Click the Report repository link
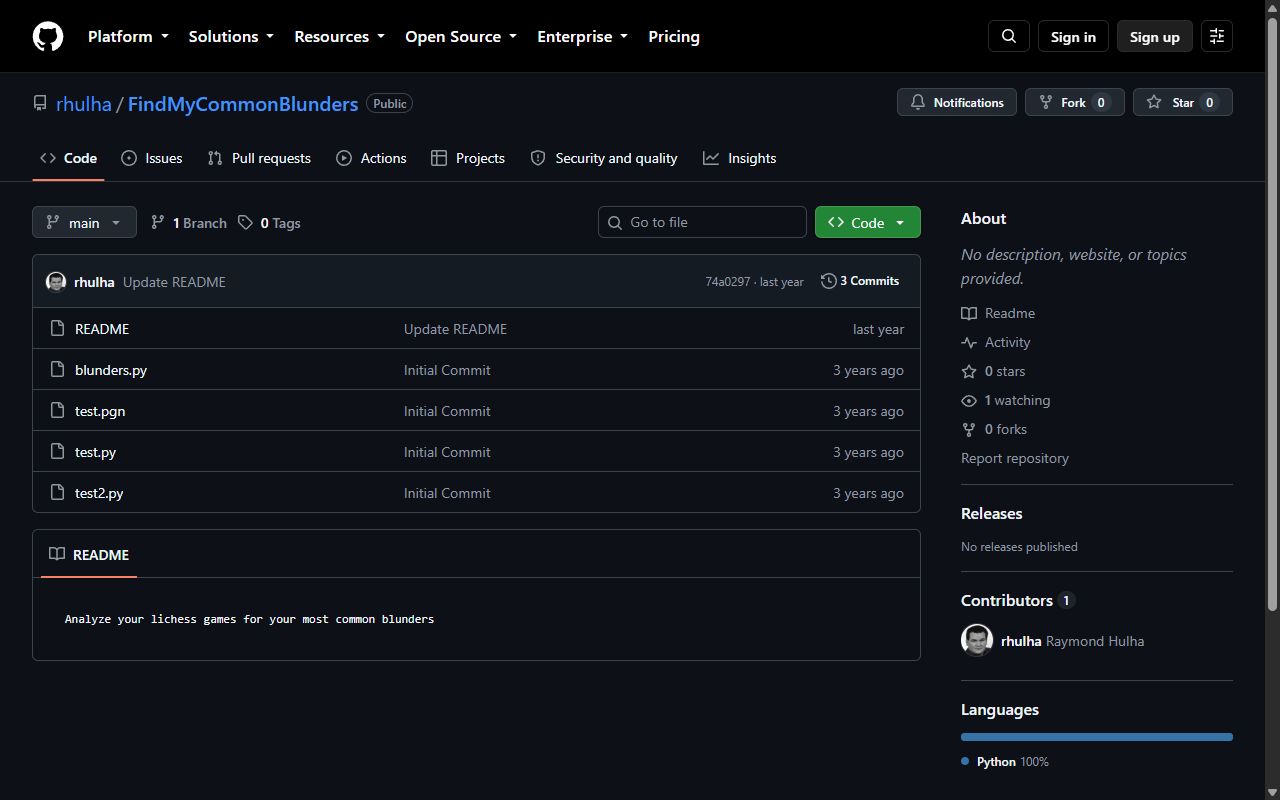The width and height of the screenshot is (1280, 800). click(x=1015, y=458)
